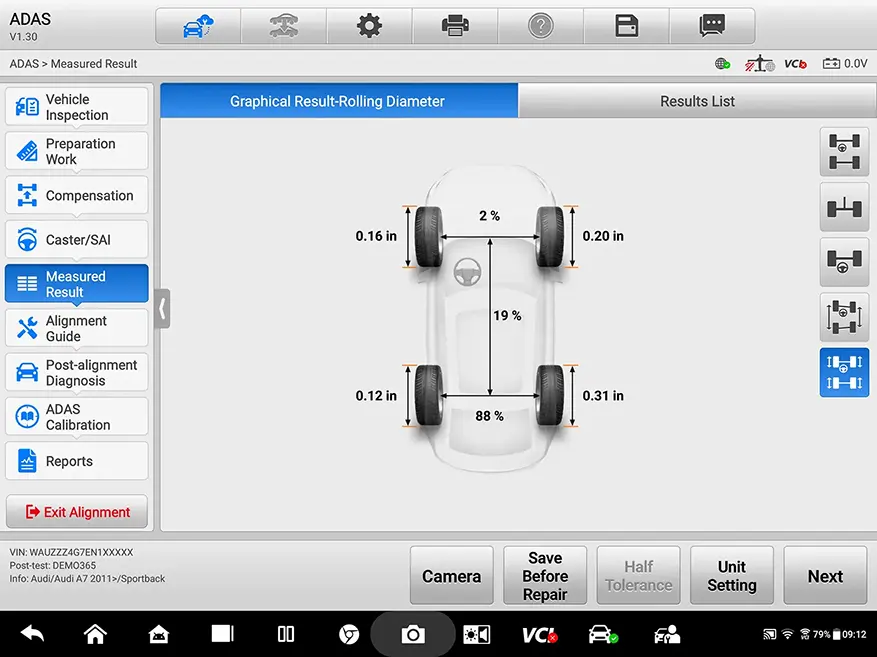This screenshot has width=877, height=657.
Task: Click the Unit Setting button
Action: [x=731, y=576]
